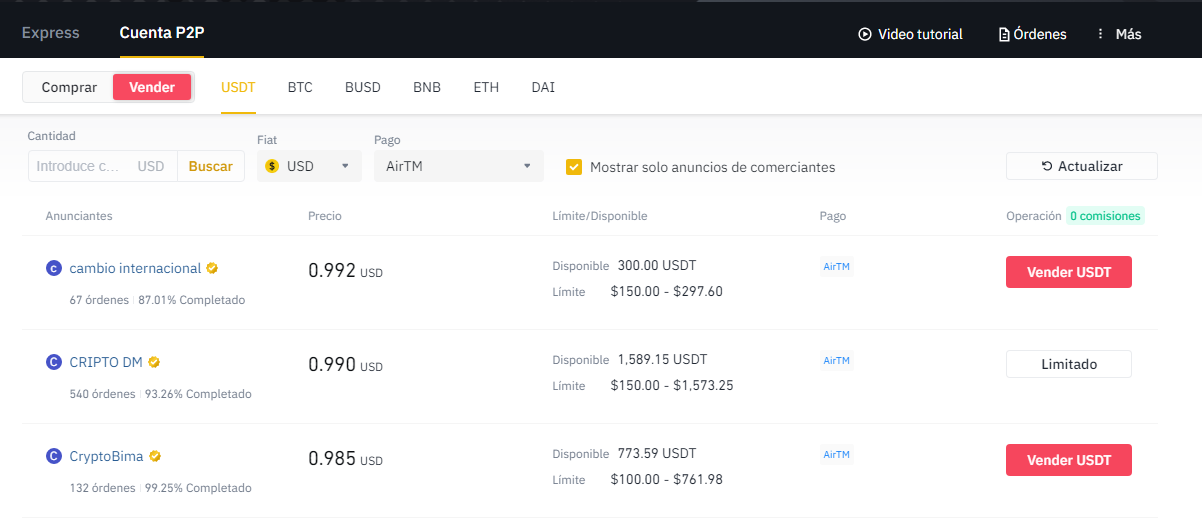This screenshot has width=1202, height=523.
Task: Click the 0.985 USD price
Action: coord(345,458)
